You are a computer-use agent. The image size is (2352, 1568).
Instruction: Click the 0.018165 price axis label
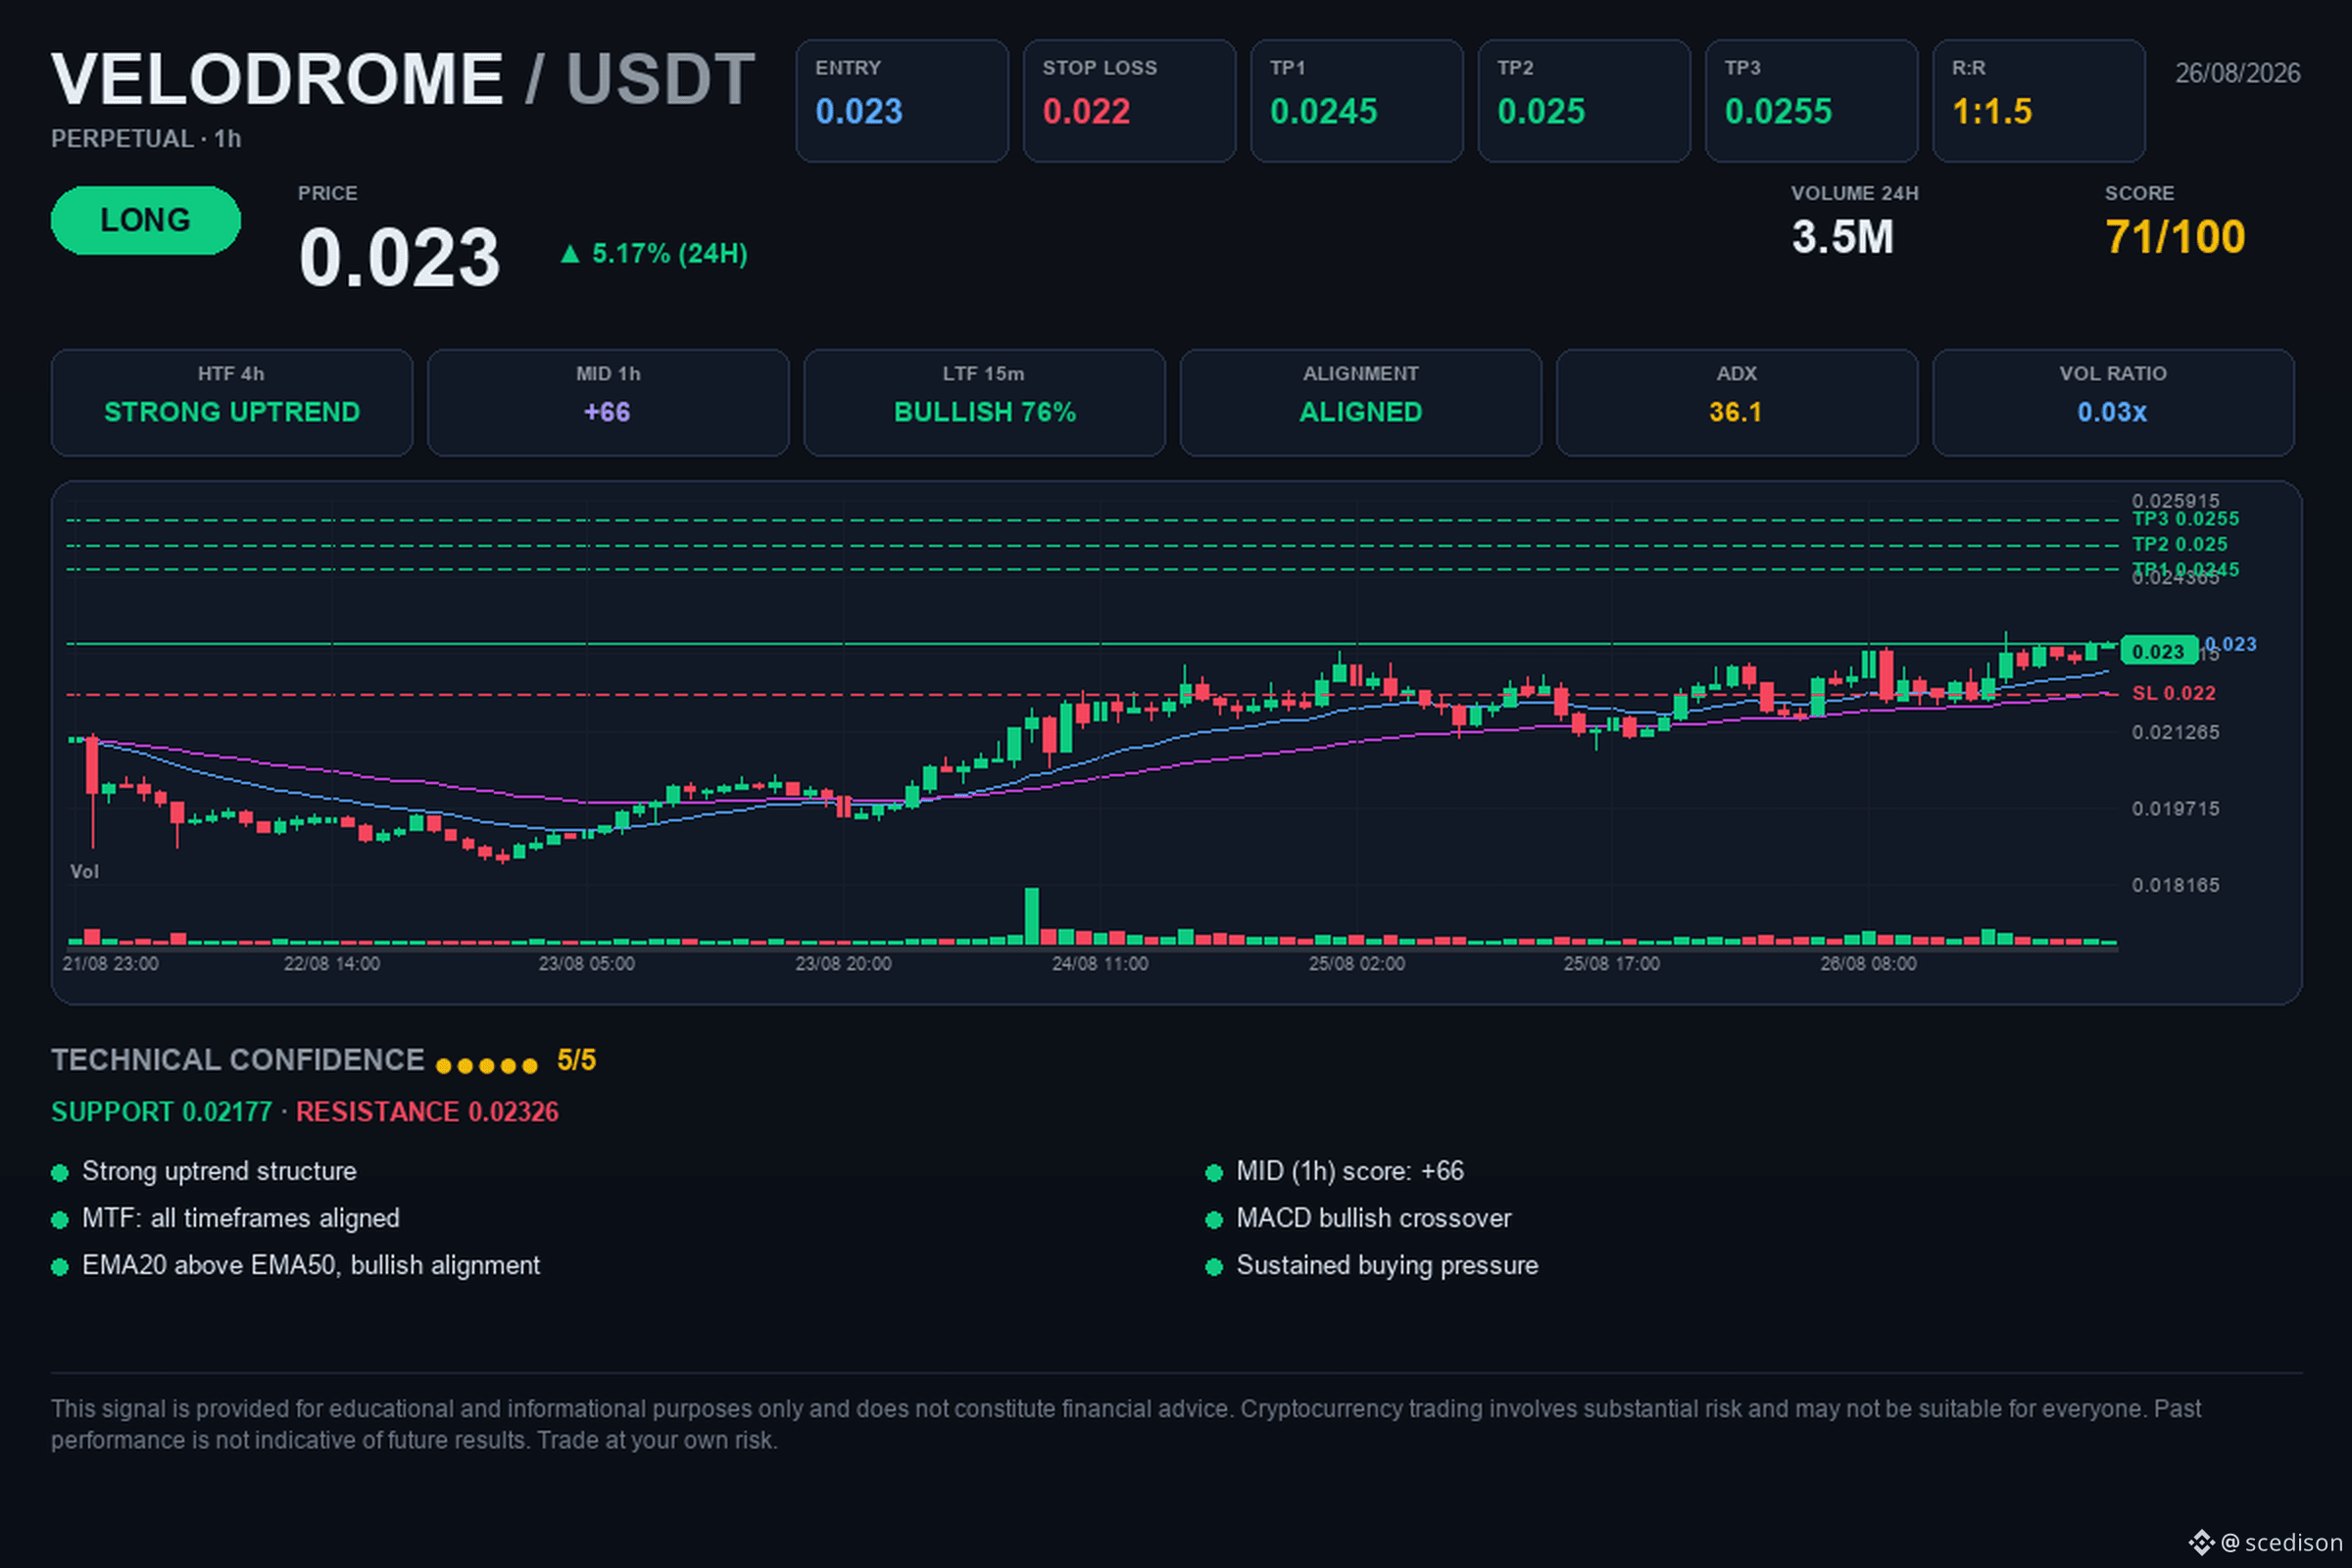coord(2175,885)
